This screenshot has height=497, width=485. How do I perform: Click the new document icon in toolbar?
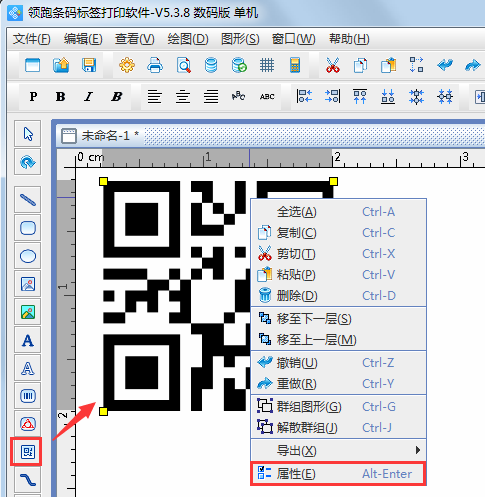[32, 65]
